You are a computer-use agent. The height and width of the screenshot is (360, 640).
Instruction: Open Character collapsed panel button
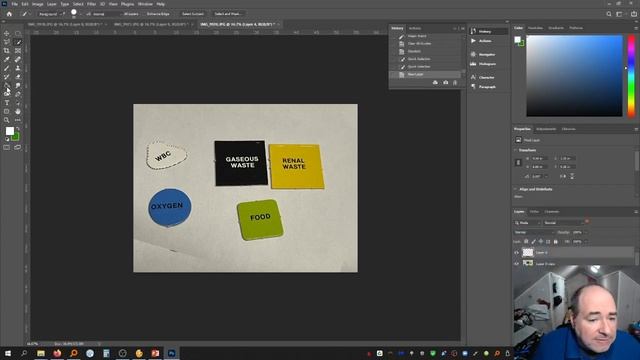point(488,78)
